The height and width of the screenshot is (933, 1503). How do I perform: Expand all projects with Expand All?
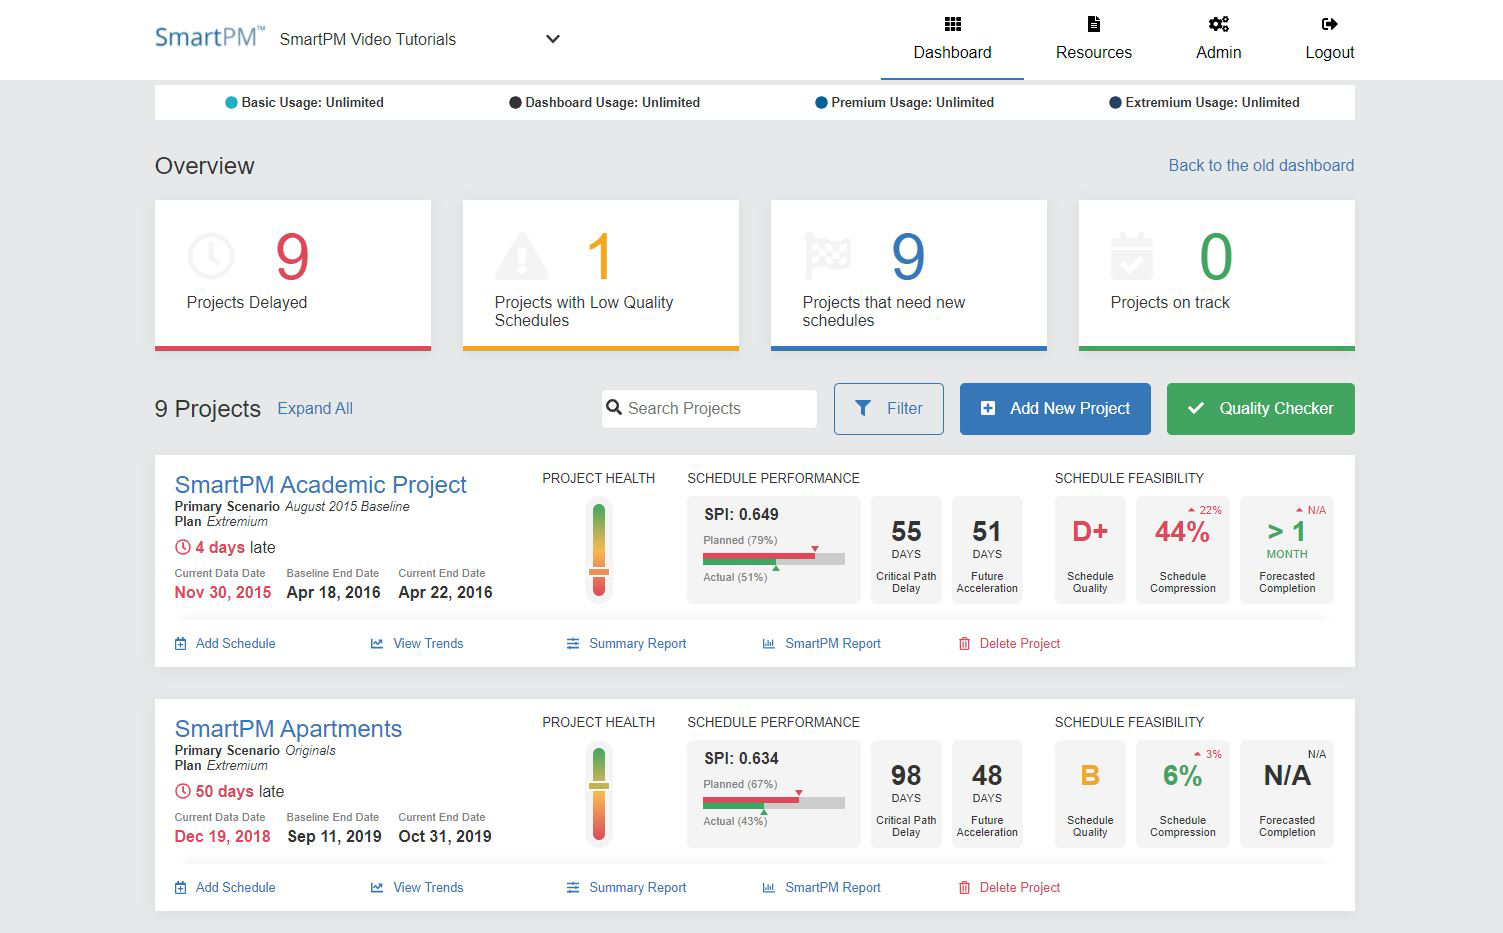tap(315, 408)
